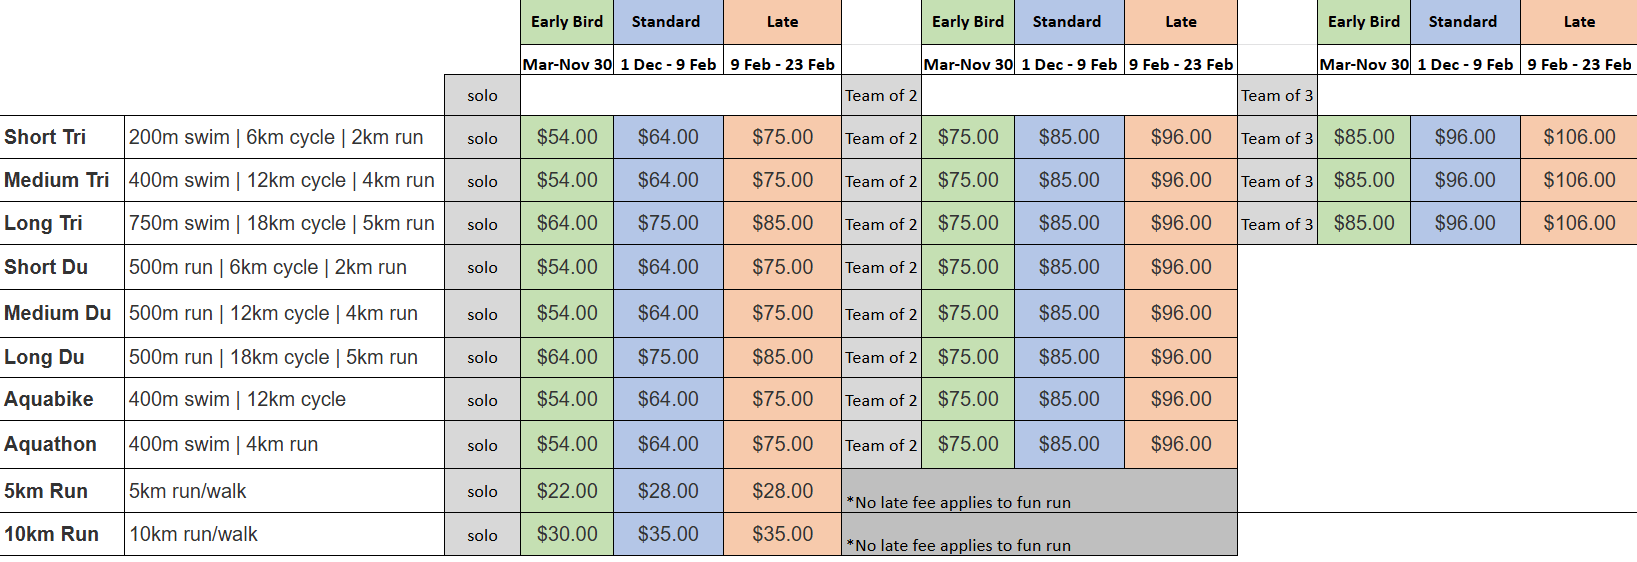Click Aquabike solo Early Bird $54.00 price

567,399
